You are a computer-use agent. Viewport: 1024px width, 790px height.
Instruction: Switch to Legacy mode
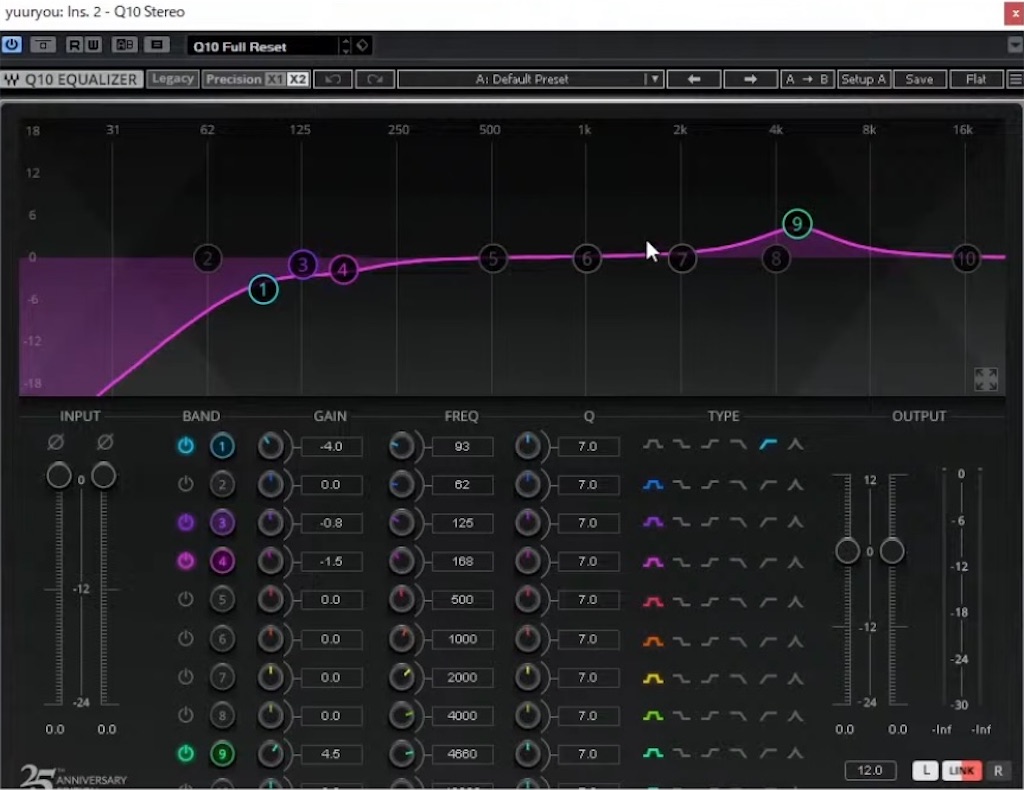click(172, 79)
